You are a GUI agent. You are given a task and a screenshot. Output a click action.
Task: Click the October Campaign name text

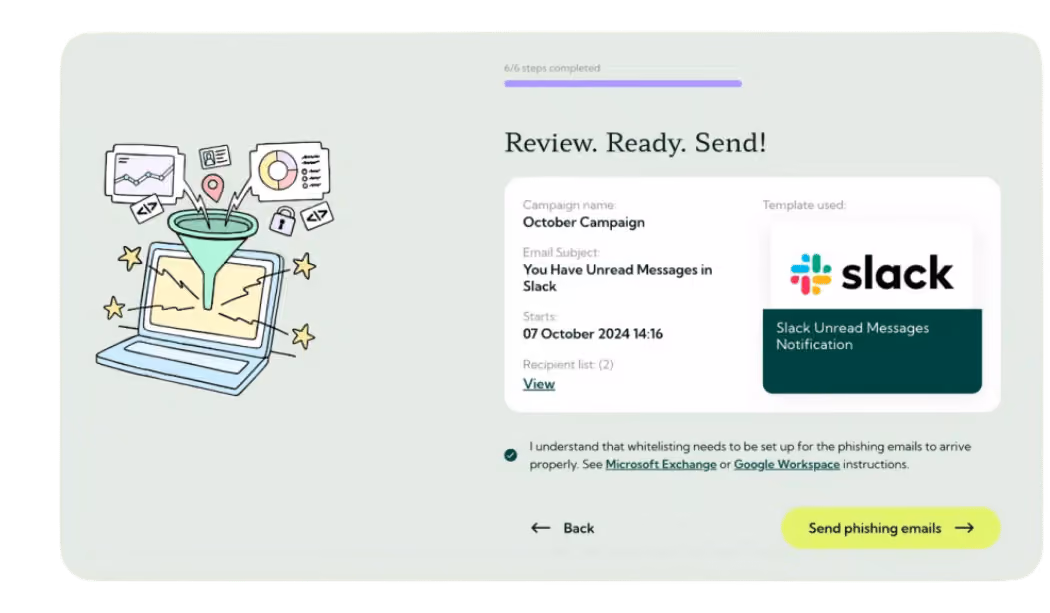tap(583, 222)
